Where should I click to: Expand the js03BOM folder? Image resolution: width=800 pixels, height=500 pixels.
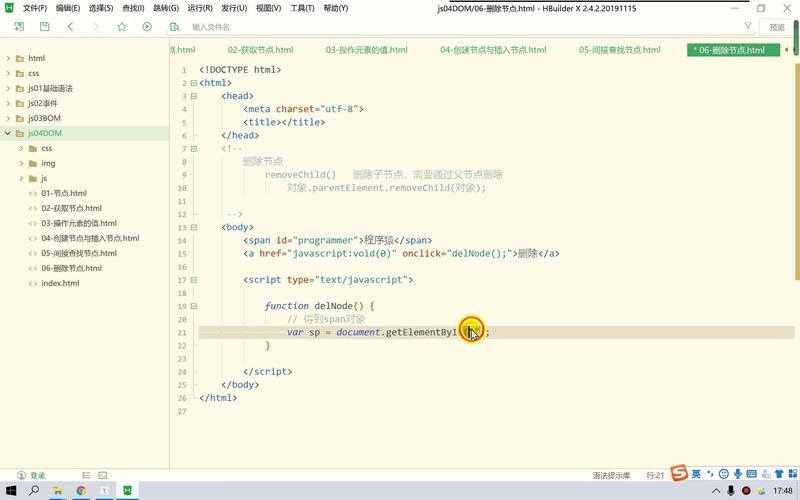pos(8,118)
